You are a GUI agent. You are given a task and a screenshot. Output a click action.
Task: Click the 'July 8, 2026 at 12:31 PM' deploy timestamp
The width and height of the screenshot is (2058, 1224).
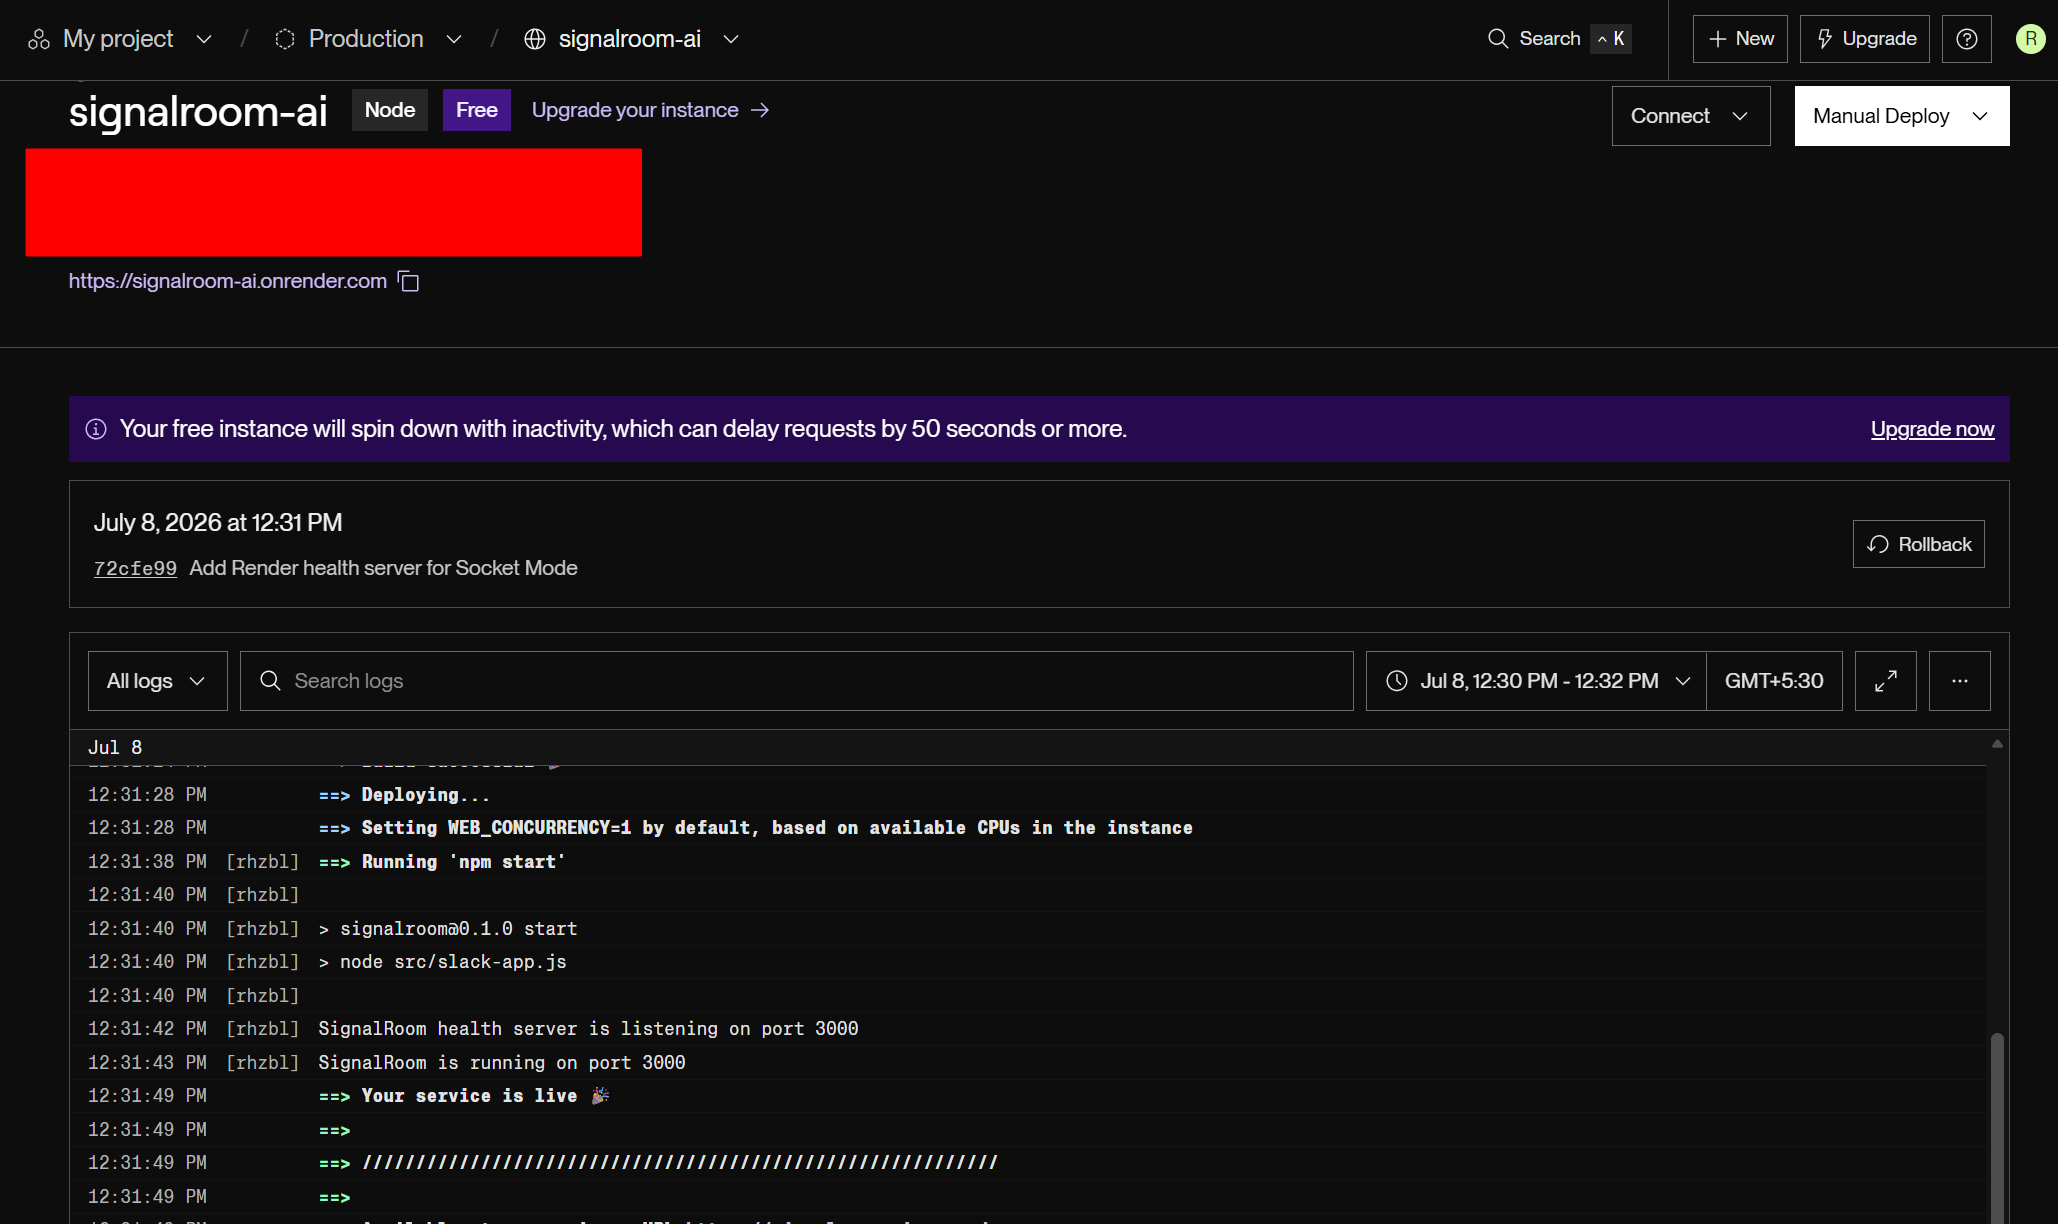click(218, 523)
